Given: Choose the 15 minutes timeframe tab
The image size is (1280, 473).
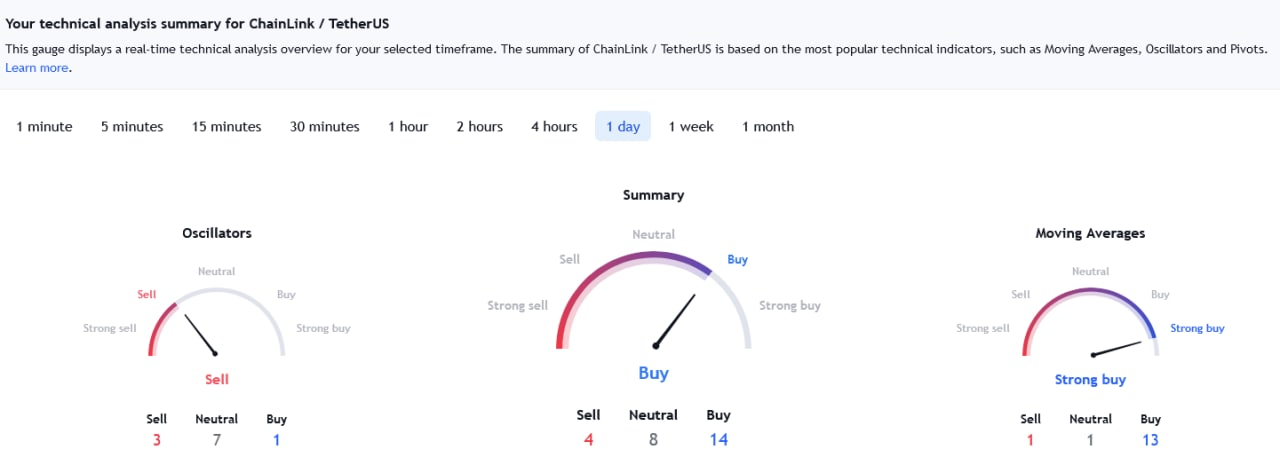Looking at the screenshot, I should (x=227, y=127).
